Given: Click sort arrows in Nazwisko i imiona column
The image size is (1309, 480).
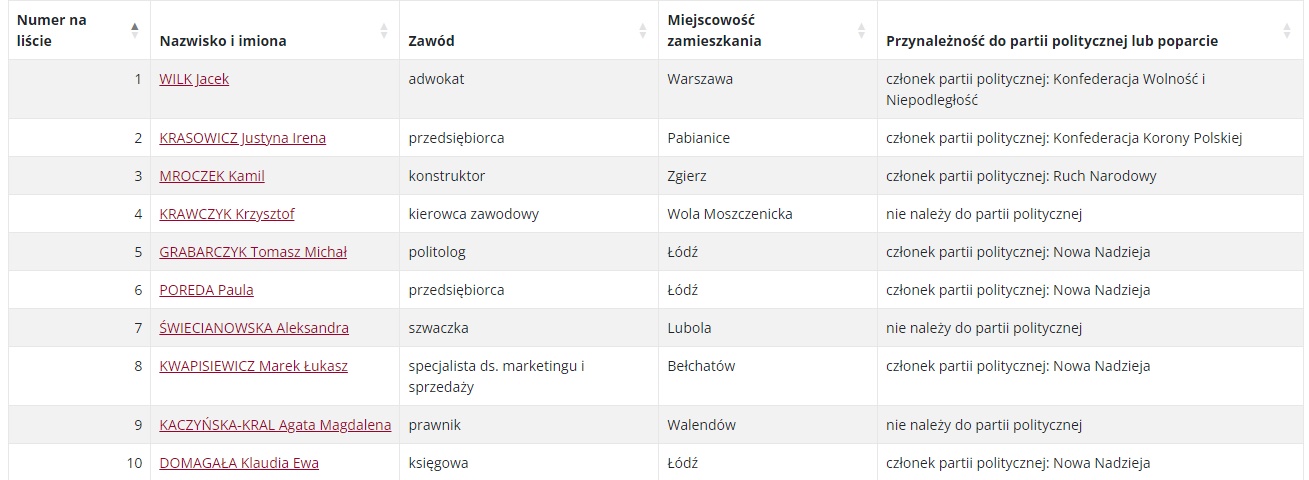Looking at the screenshot, I should point(384,31).
